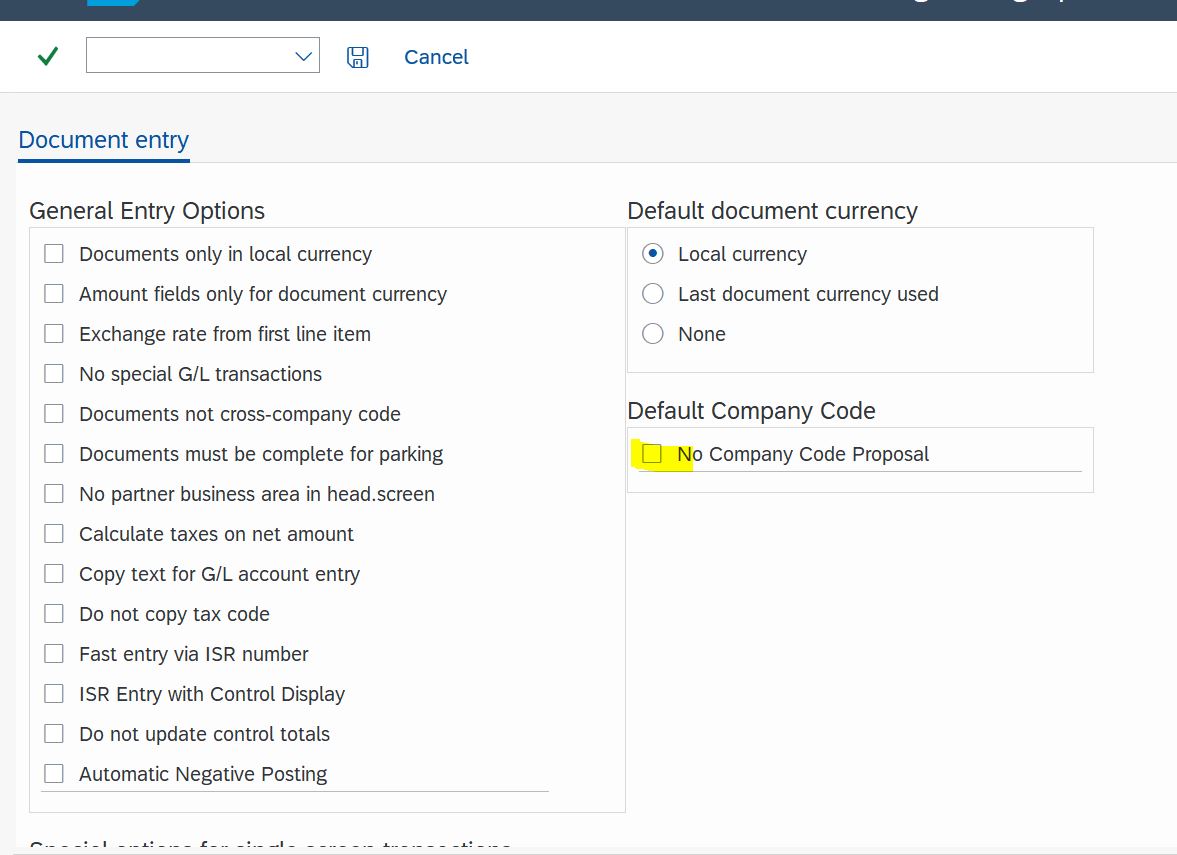
Task: Toggle Exchange rate from first line item
Action: click(x=54, y=333)
